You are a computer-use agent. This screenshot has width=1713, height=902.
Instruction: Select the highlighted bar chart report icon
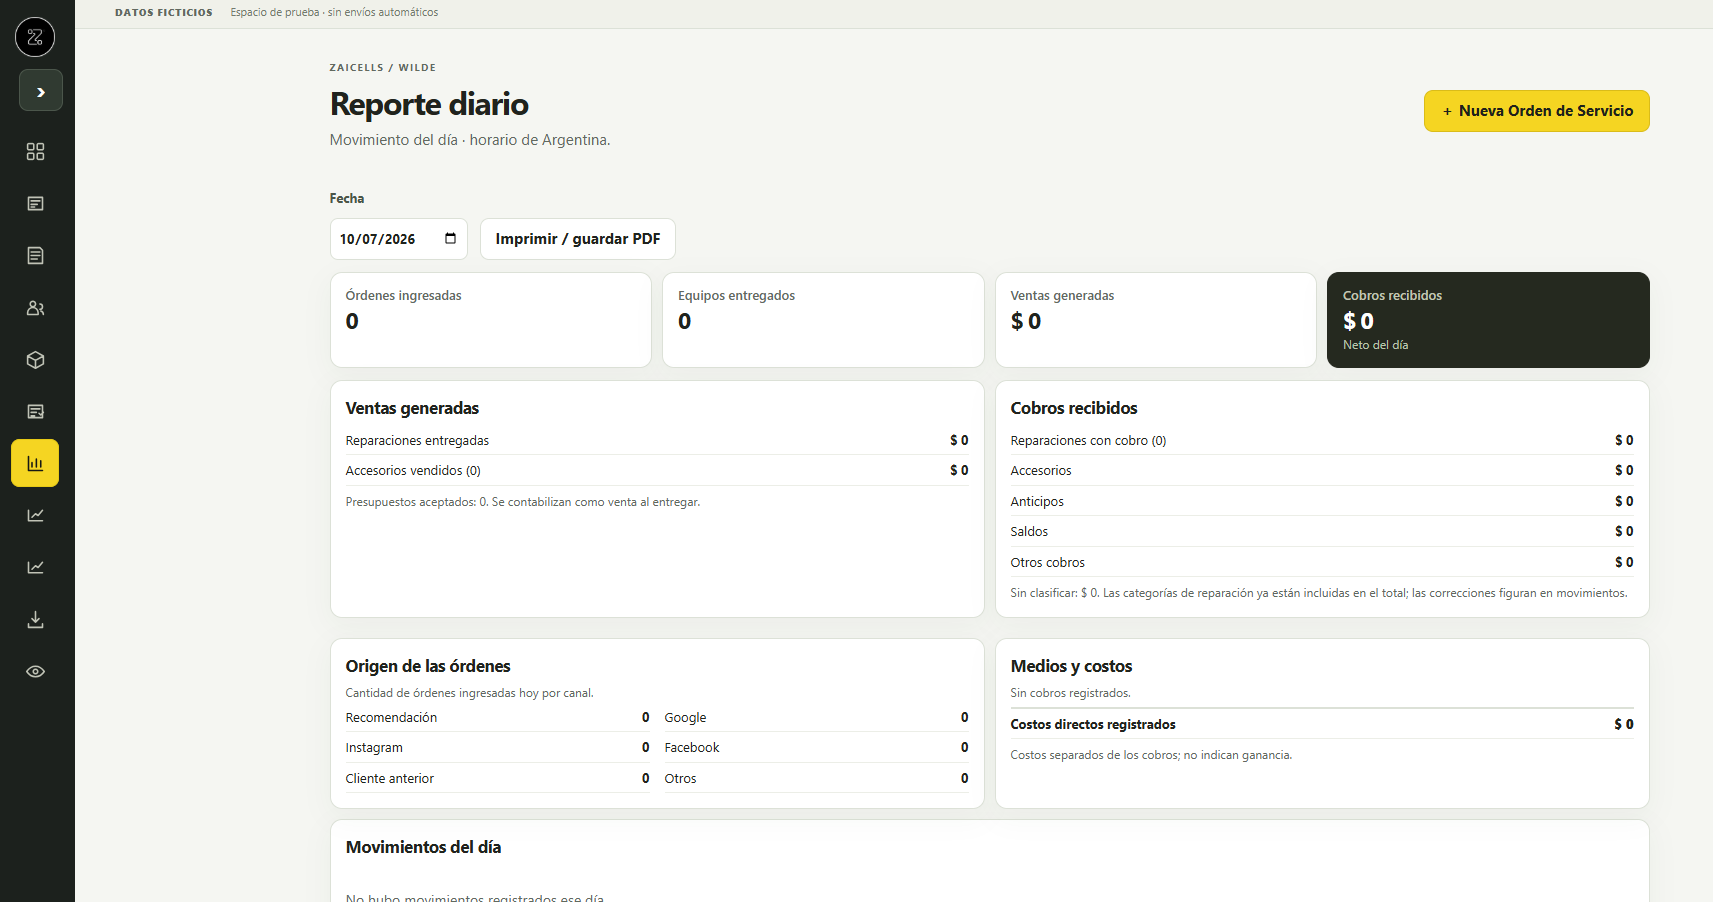(35, 463)
